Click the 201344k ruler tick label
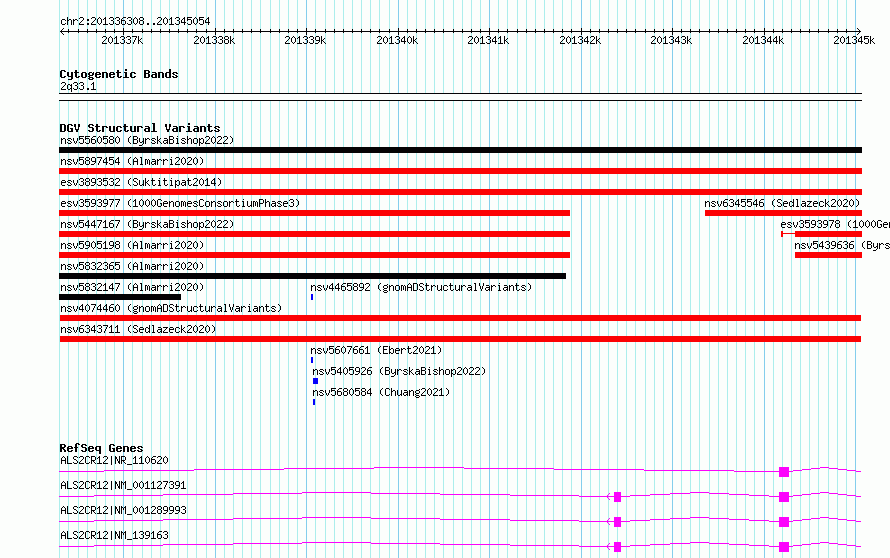Image resolution: width=890 pixels, height=558 pixels. [763, 40]
